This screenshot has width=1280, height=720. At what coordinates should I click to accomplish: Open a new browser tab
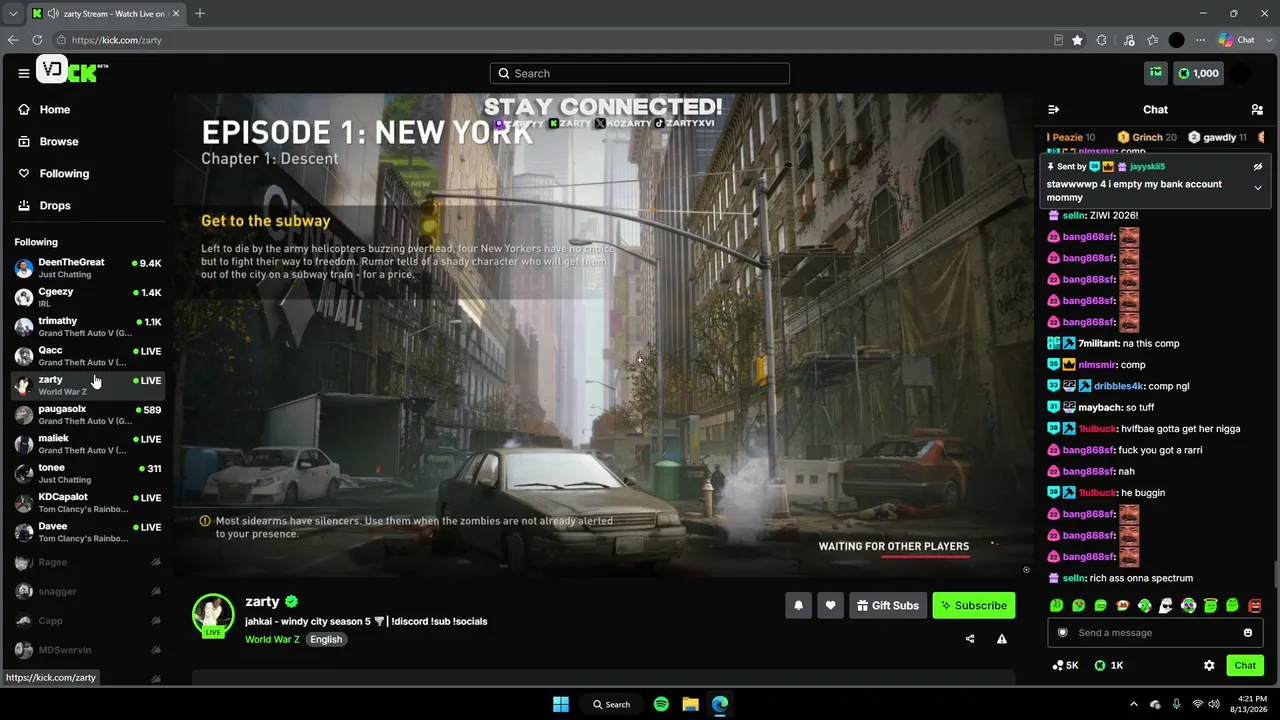[x=200, y=14]
